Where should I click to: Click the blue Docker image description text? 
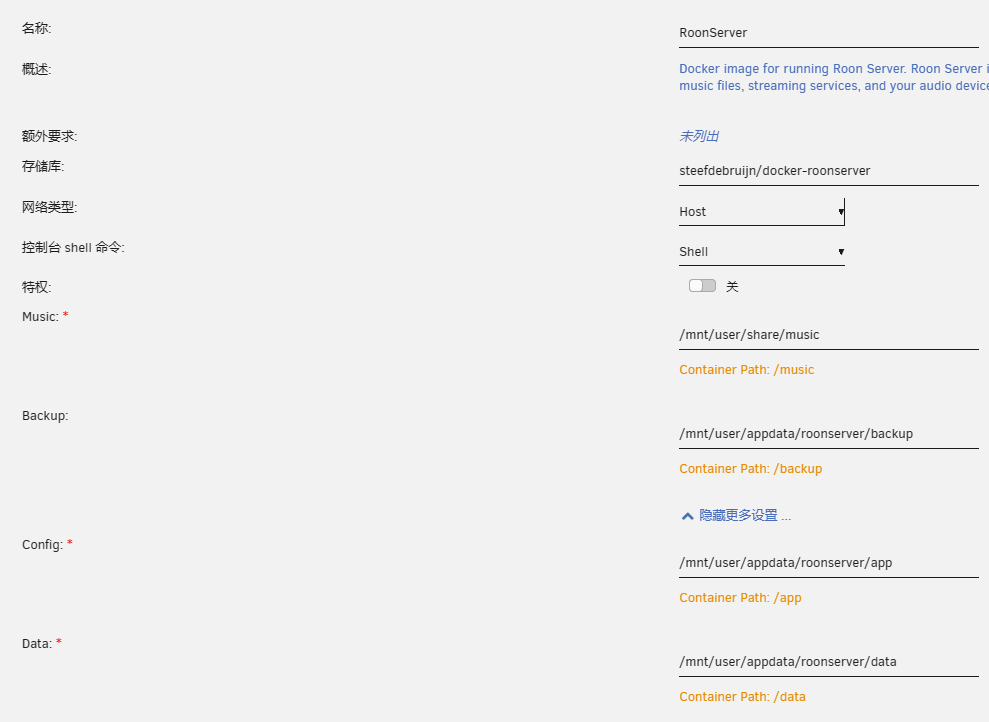tap(834, 78)
